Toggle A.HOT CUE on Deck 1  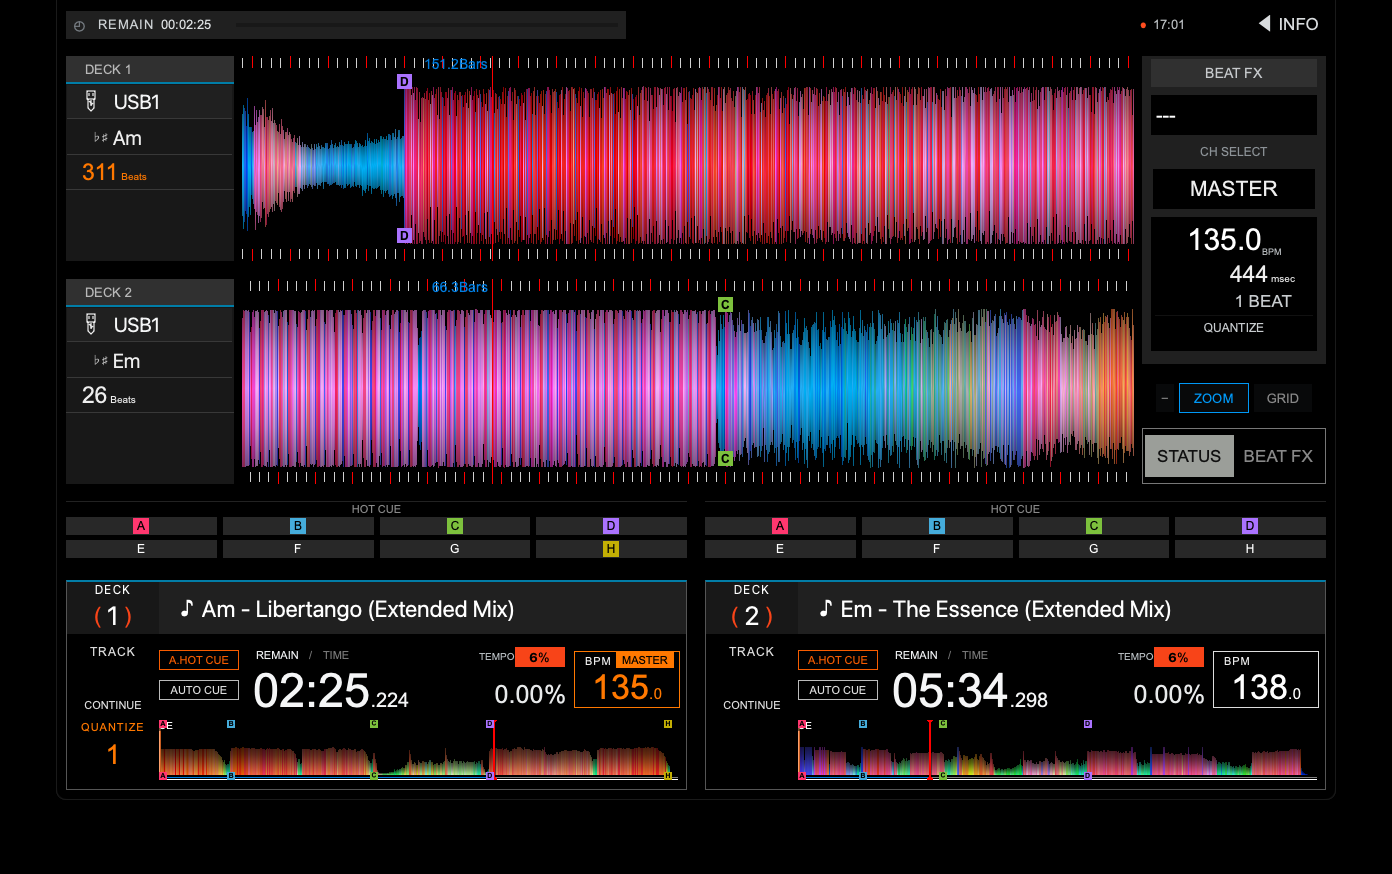click(x=199, y=660)
